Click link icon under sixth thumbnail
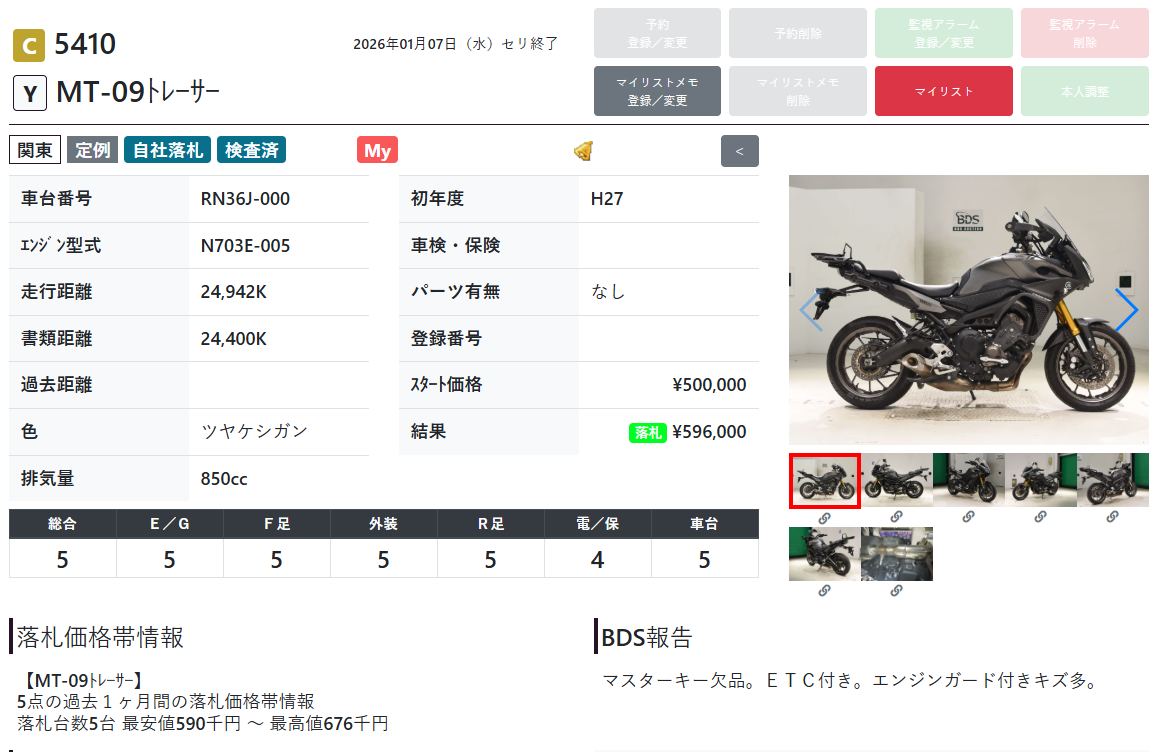Image resolution: width=1172 pixels, height=752 pixels. [824, 591]
